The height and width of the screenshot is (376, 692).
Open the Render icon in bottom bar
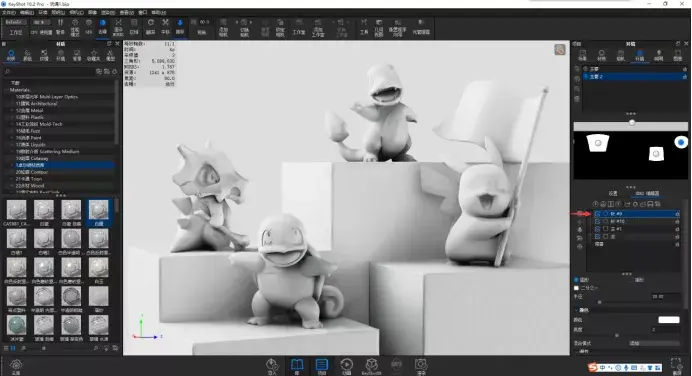click(421, 366)
